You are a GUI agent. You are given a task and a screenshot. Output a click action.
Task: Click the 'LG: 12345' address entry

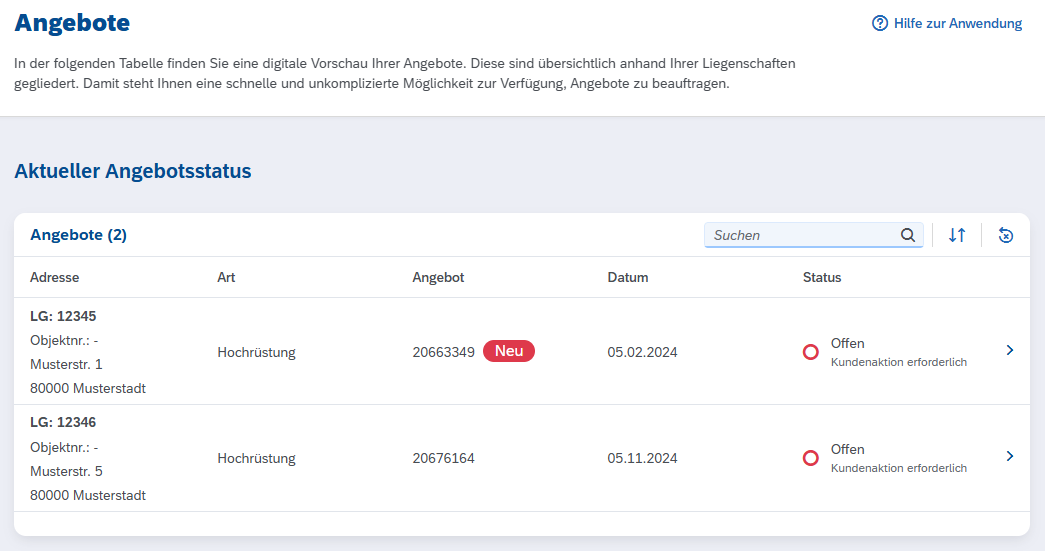coord(63,316)
